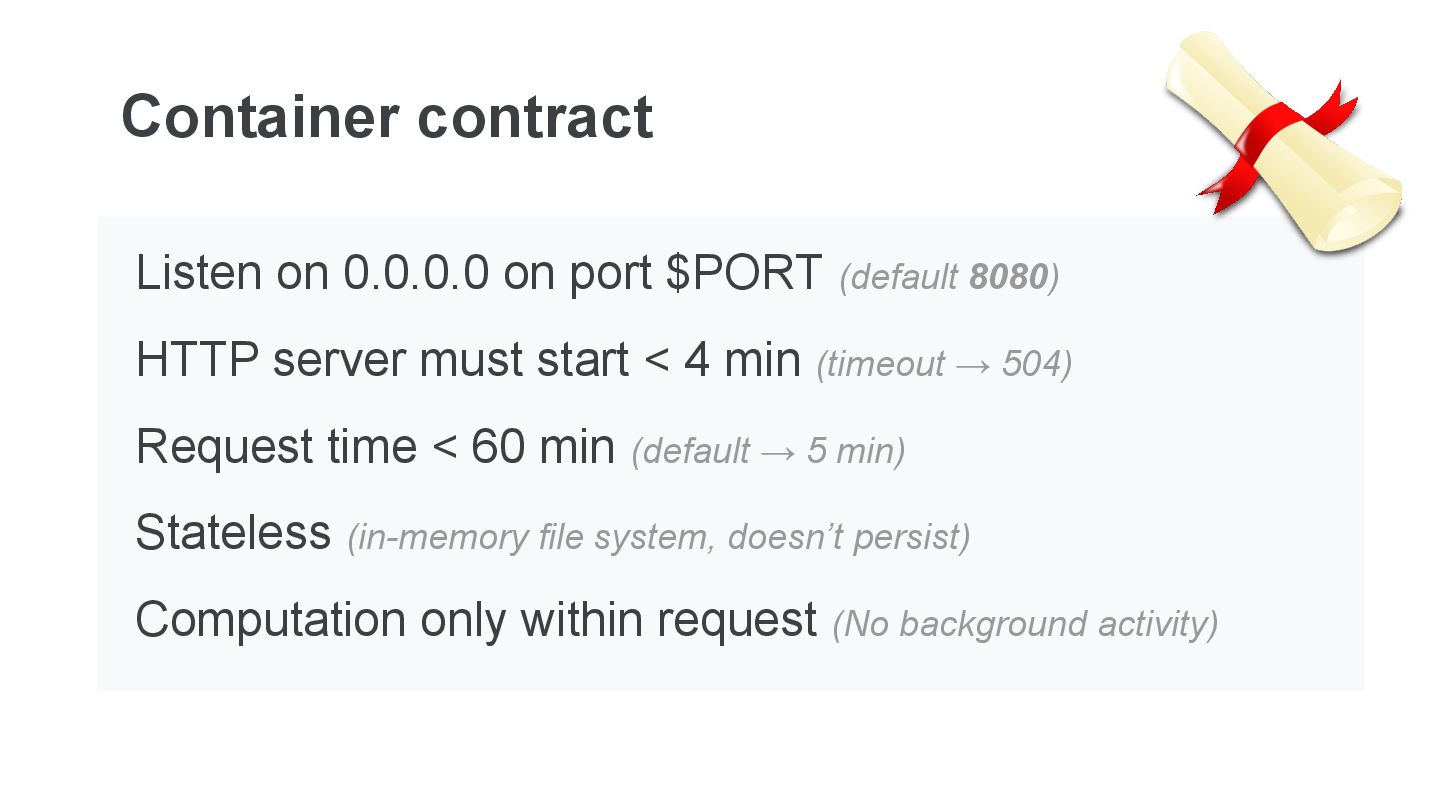Click the '(timeout → 504)' note
1440x810 pixels.
click(x=944, y=364)
